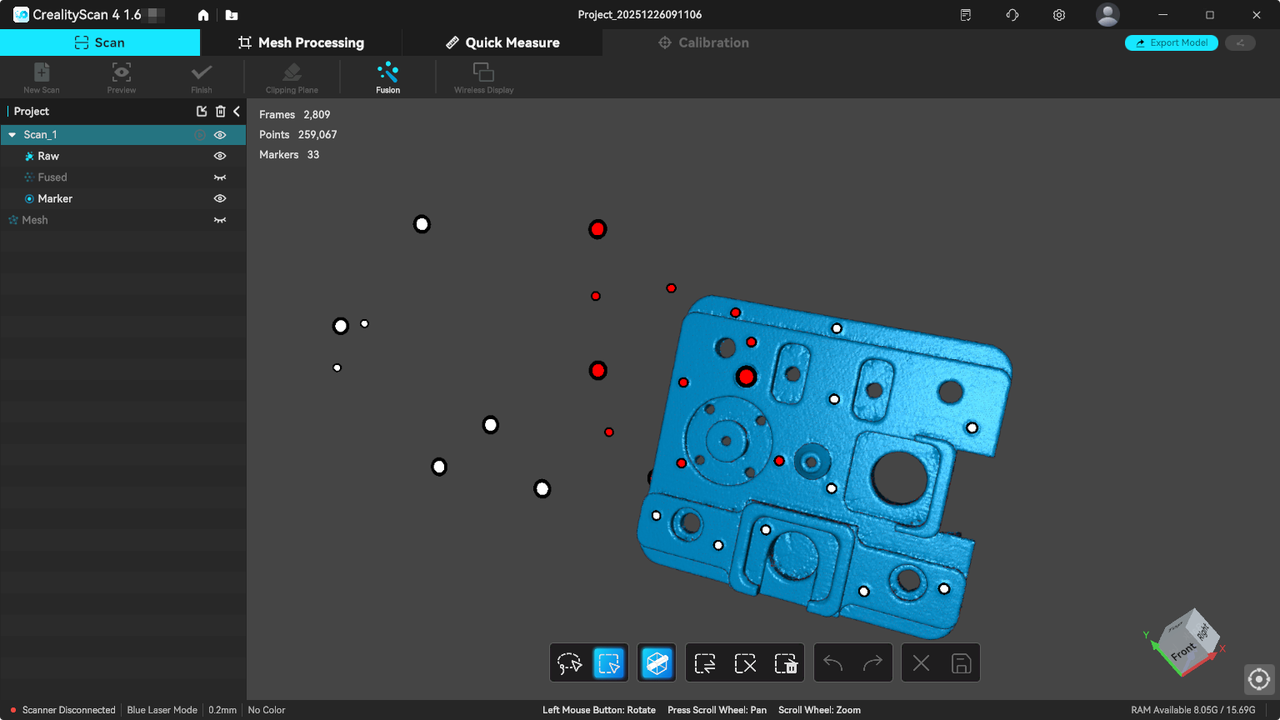The image size is (1280, 720).
Task: Hide the Raw layer
Action: pos(220,156)
